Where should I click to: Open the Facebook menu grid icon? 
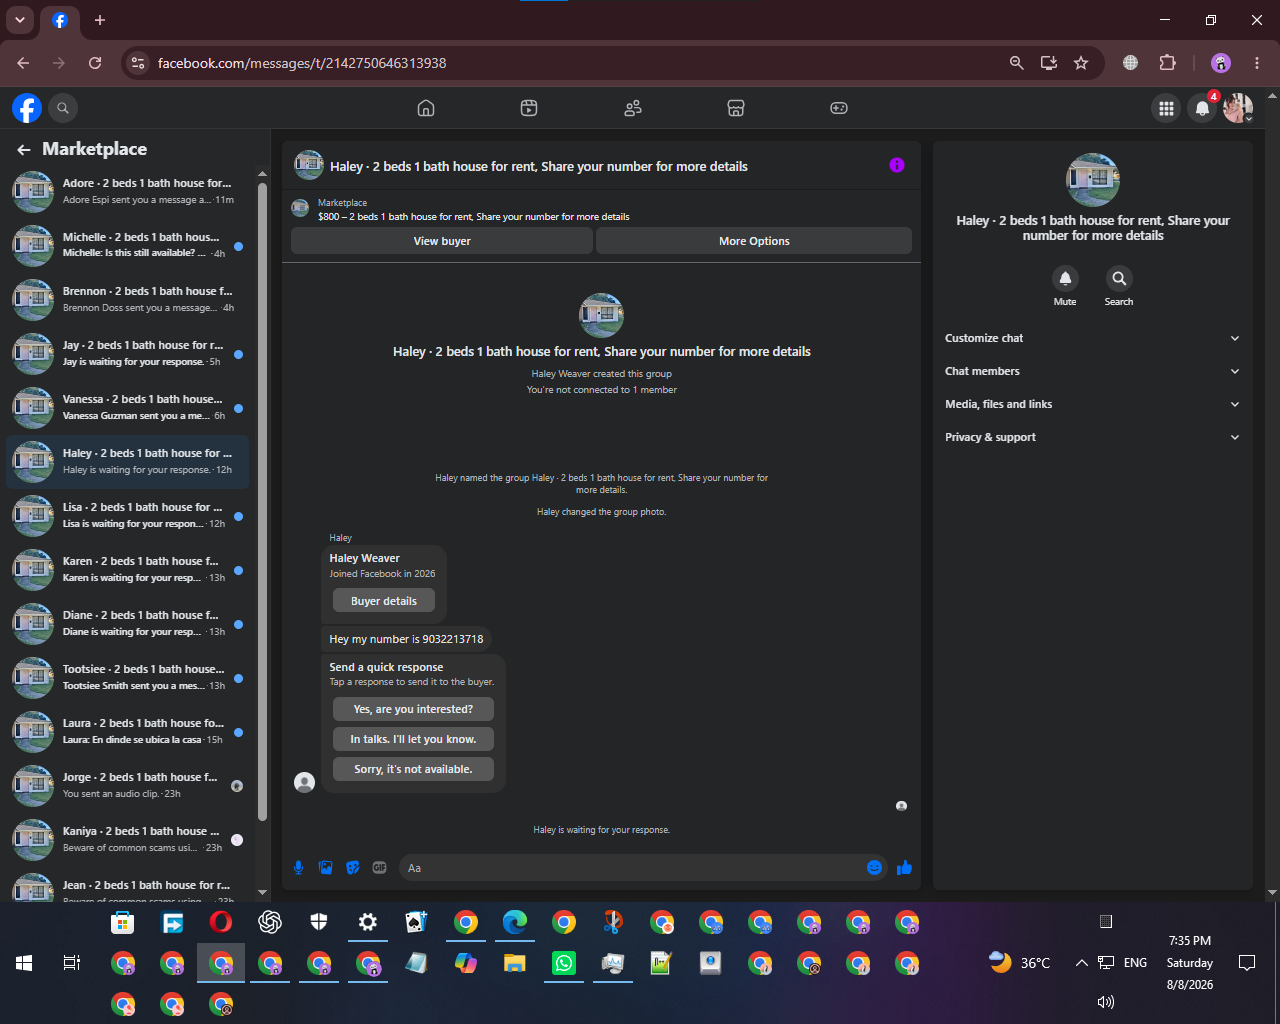point(1166,108)
